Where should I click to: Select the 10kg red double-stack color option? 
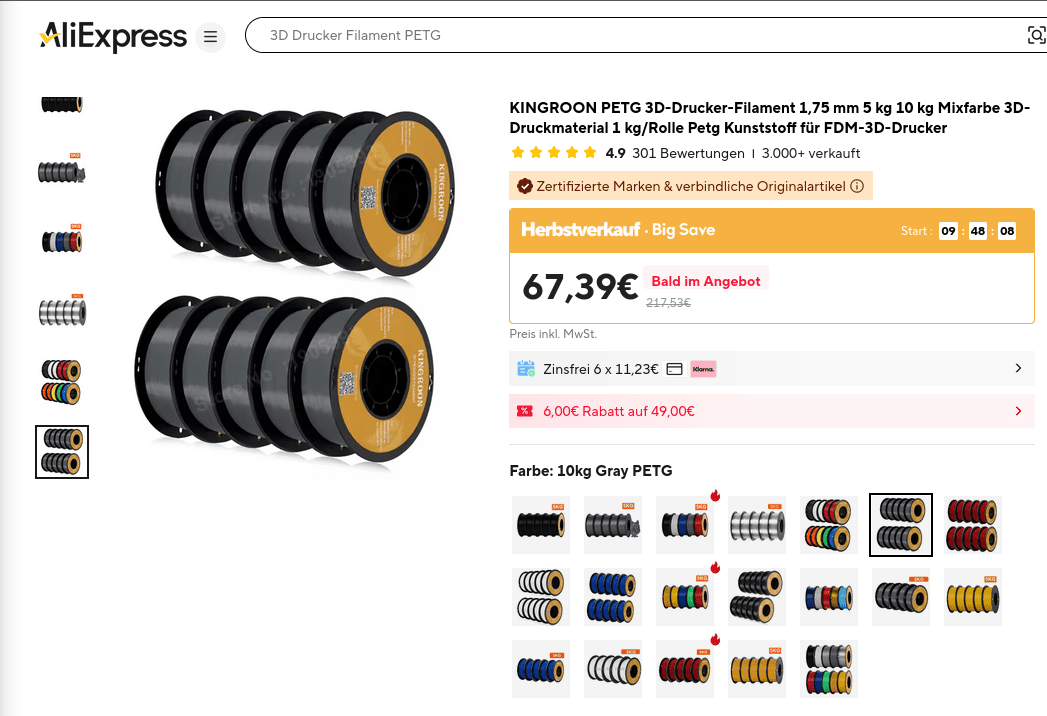point(973,525)
